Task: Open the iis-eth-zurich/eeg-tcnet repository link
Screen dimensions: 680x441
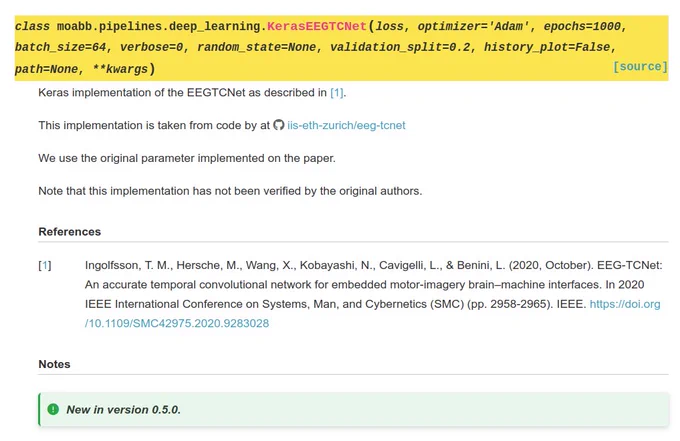Action: coord(346,125)
